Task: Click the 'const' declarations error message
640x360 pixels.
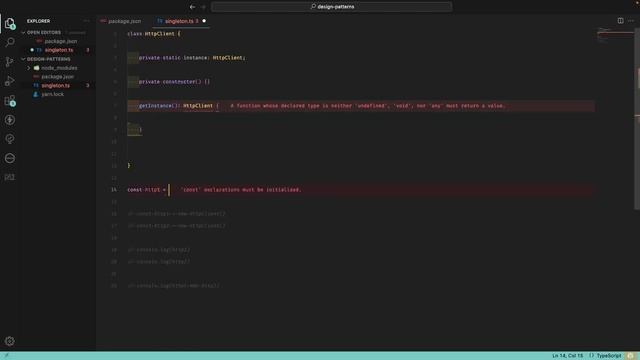Action: 241,190
